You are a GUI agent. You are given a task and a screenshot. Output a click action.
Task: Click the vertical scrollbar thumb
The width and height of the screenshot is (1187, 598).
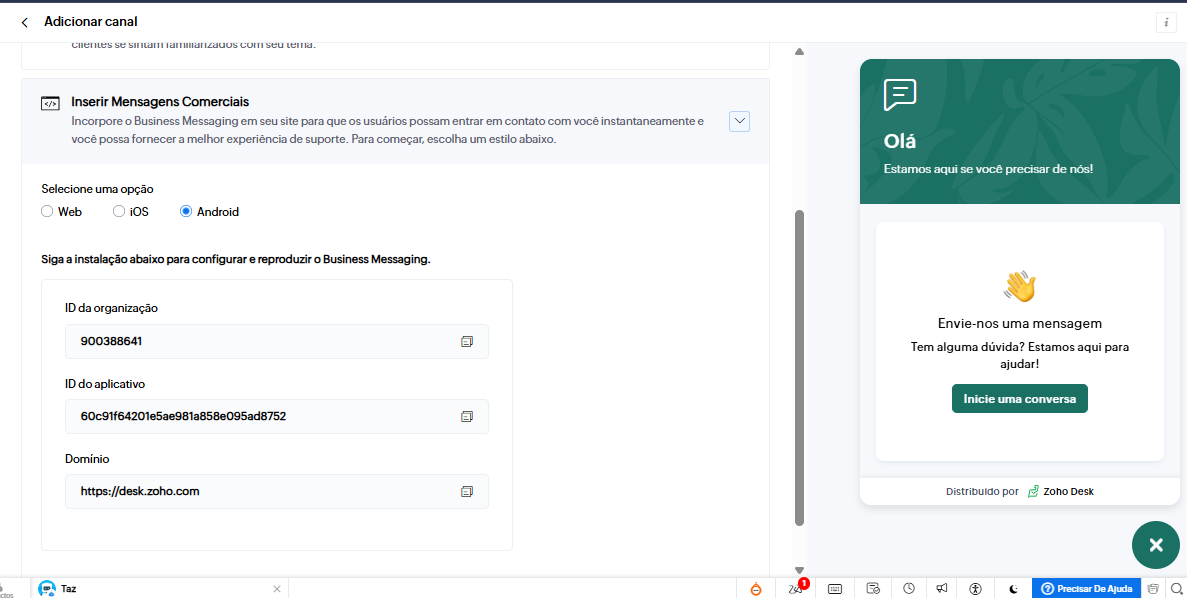pos(799,366)
